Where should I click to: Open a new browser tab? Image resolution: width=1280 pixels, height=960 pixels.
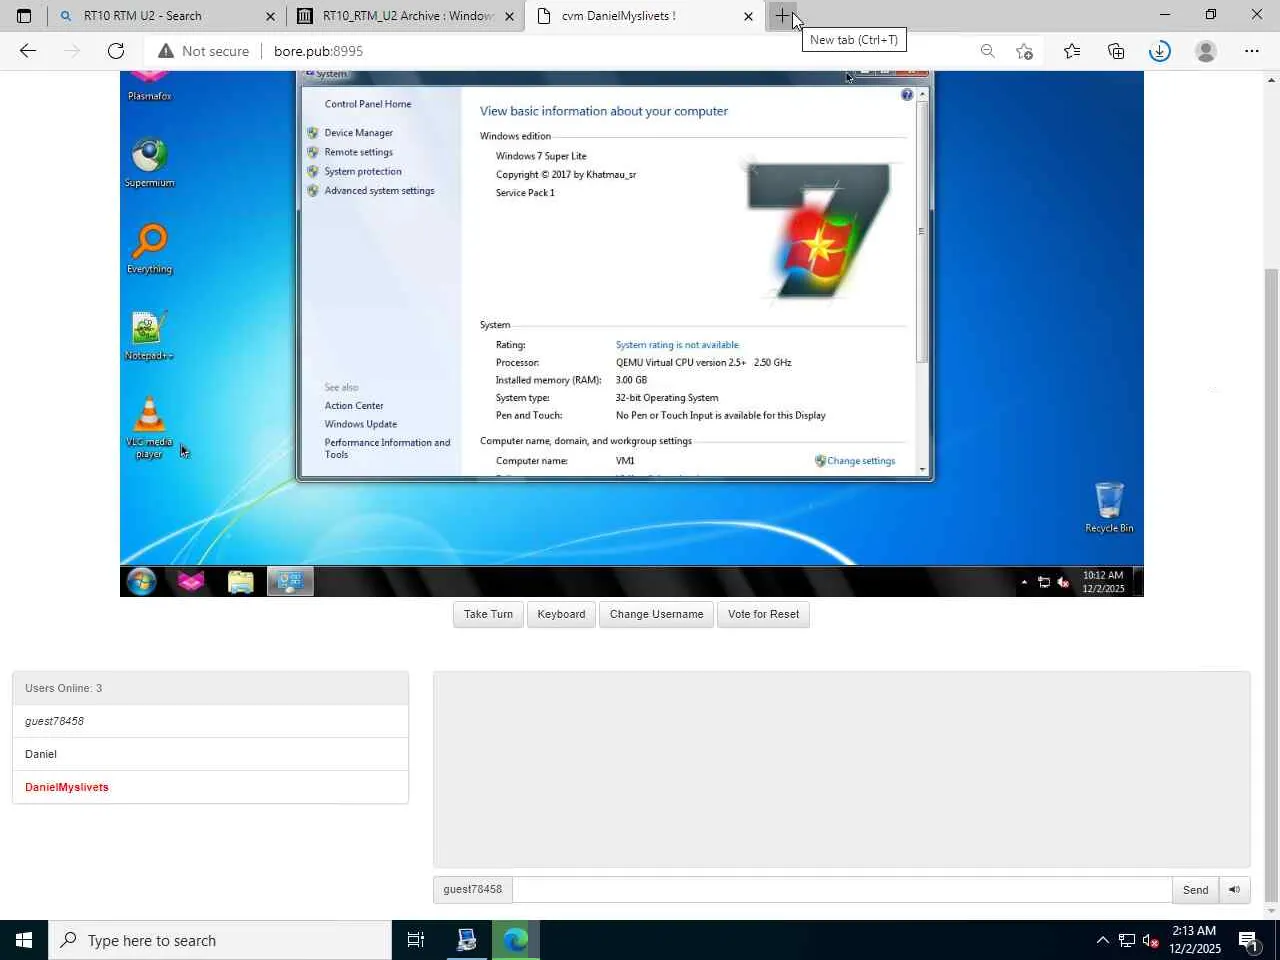tap(782, 16)
